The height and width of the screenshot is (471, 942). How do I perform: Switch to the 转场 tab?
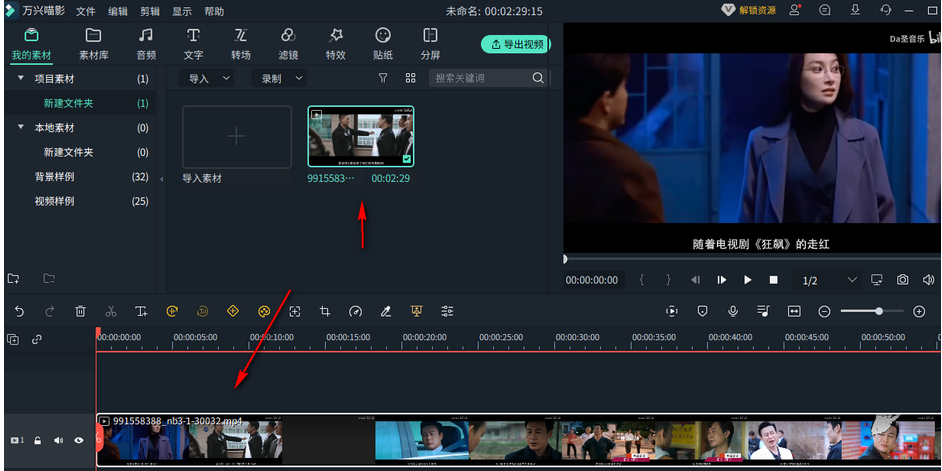tap(240, 44)
